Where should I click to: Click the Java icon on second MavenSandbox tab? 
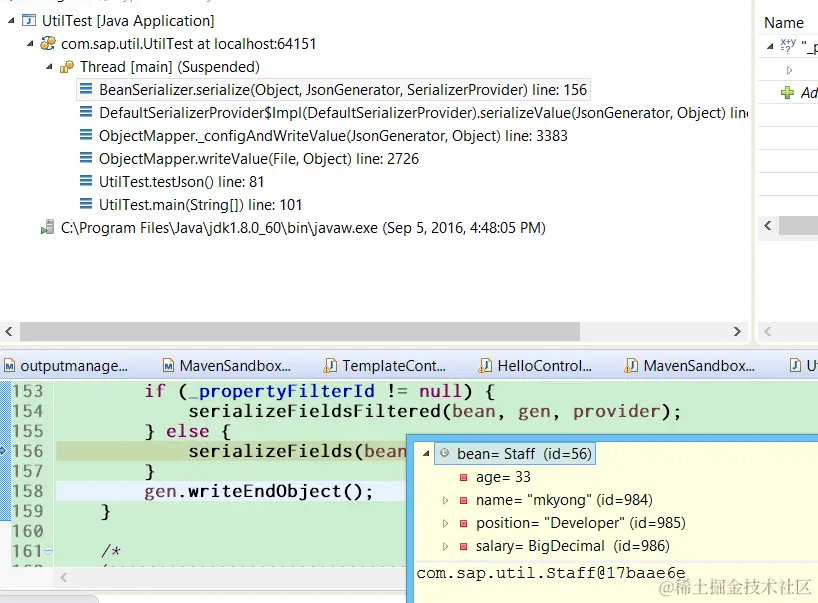point(631,366)
